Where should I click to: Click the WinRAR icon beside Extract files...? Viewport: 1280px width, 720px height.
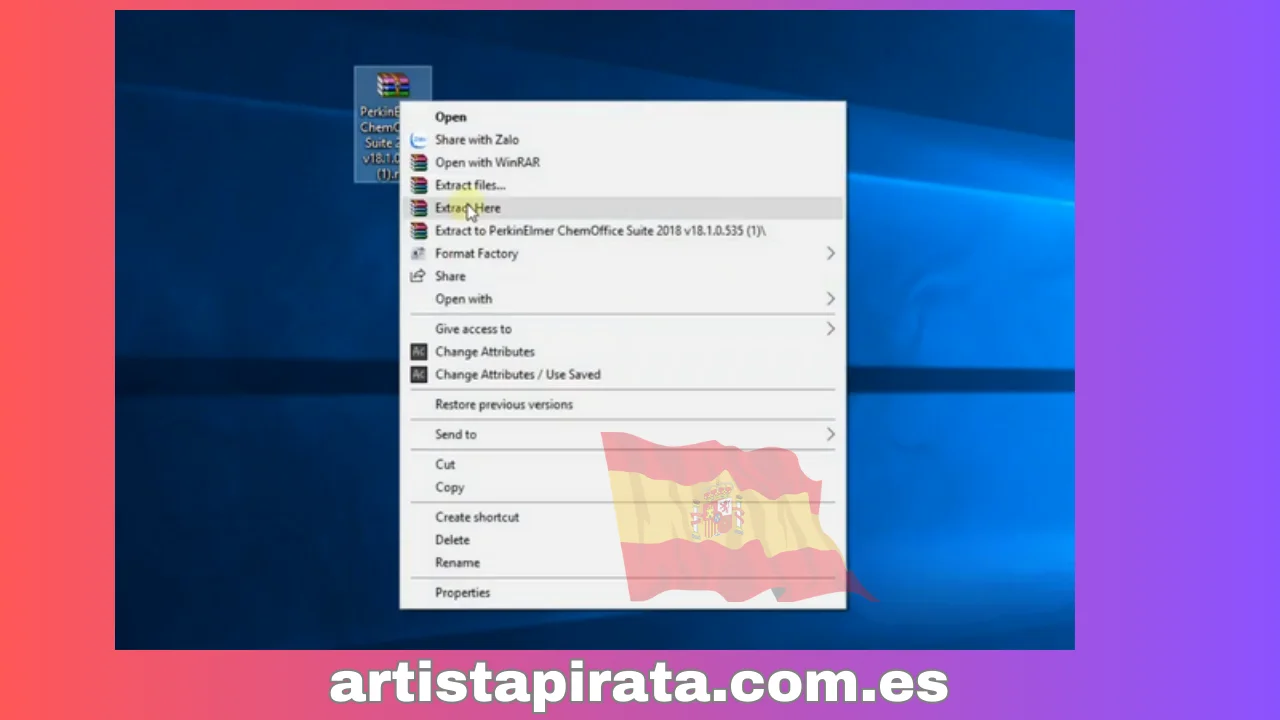pos(419,185)
